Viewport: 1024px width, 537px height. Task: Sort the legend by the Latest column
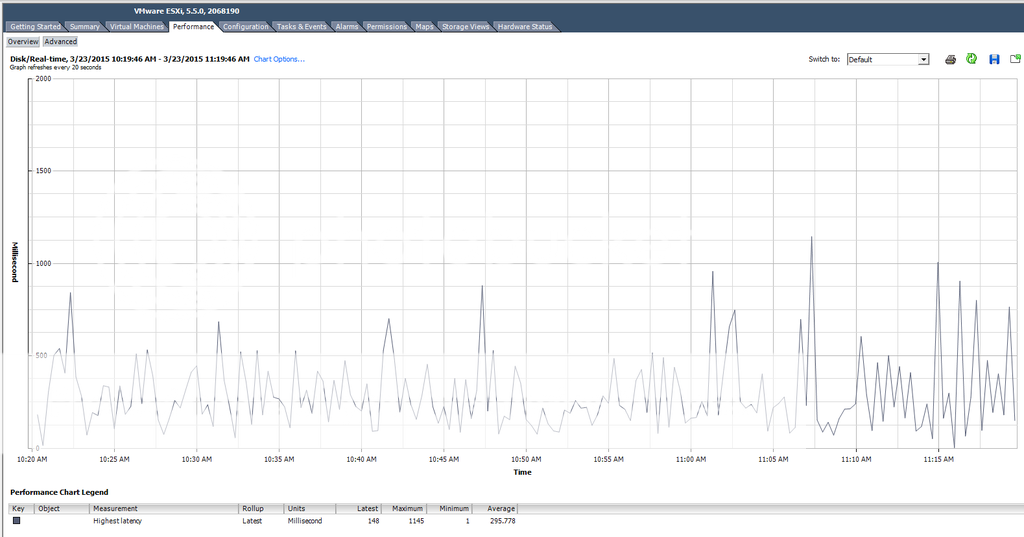(358, 508)
